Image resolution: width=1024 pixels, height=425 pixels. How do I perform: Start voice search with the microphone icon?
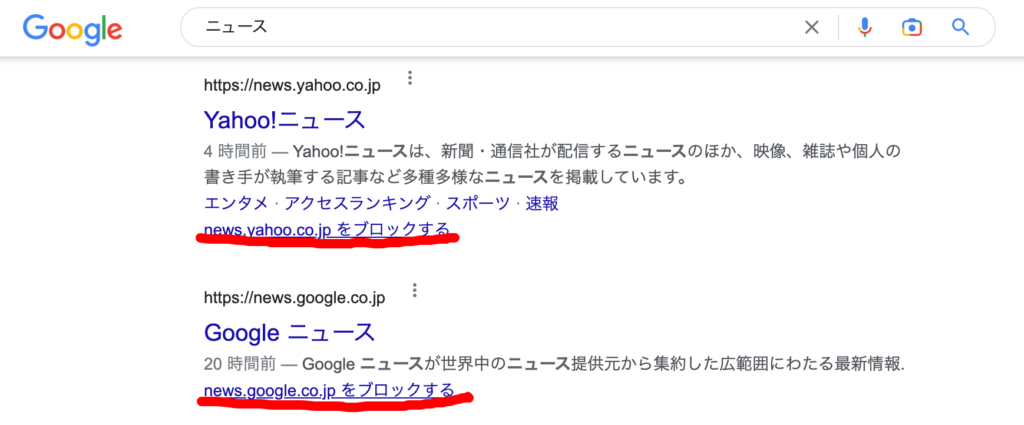(x=865, y=27)
